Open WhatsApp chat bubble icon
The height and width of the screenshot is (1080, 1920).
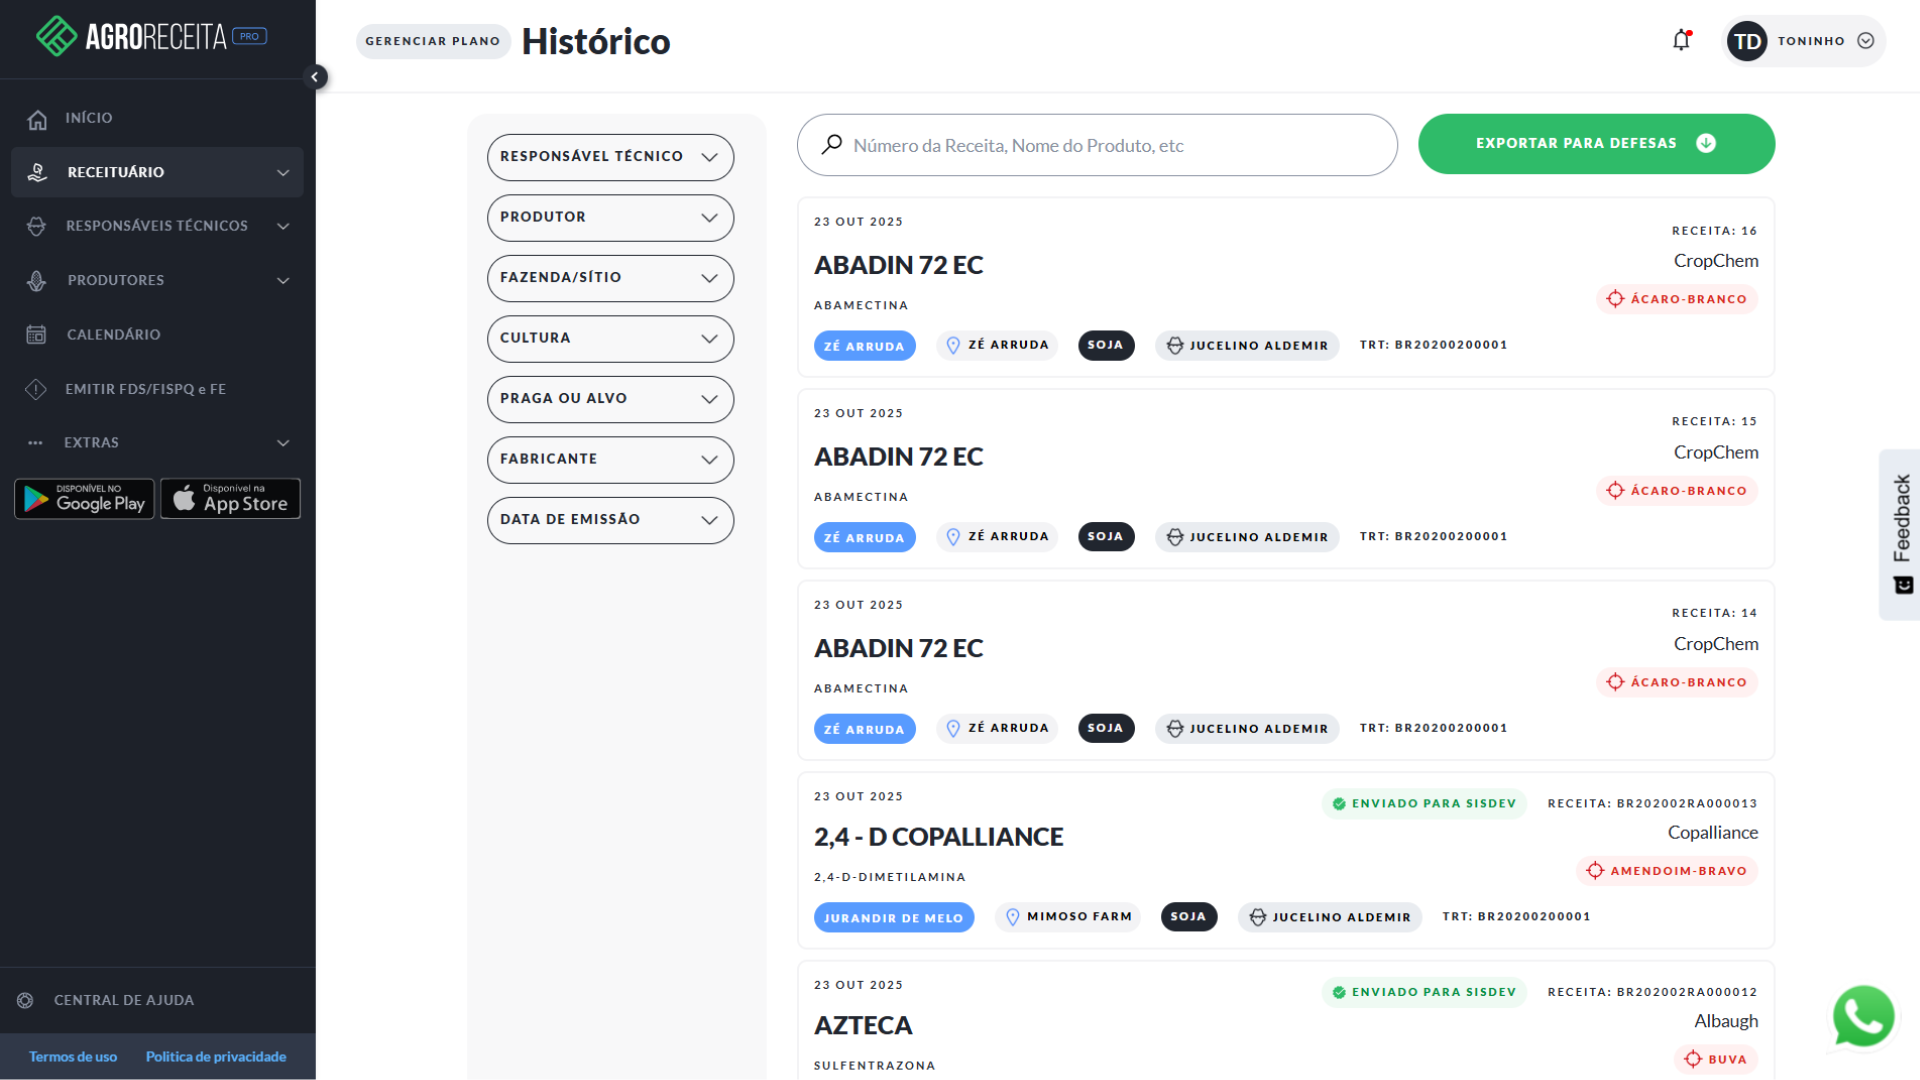pyautogui.click(x=1863, y=1017)
